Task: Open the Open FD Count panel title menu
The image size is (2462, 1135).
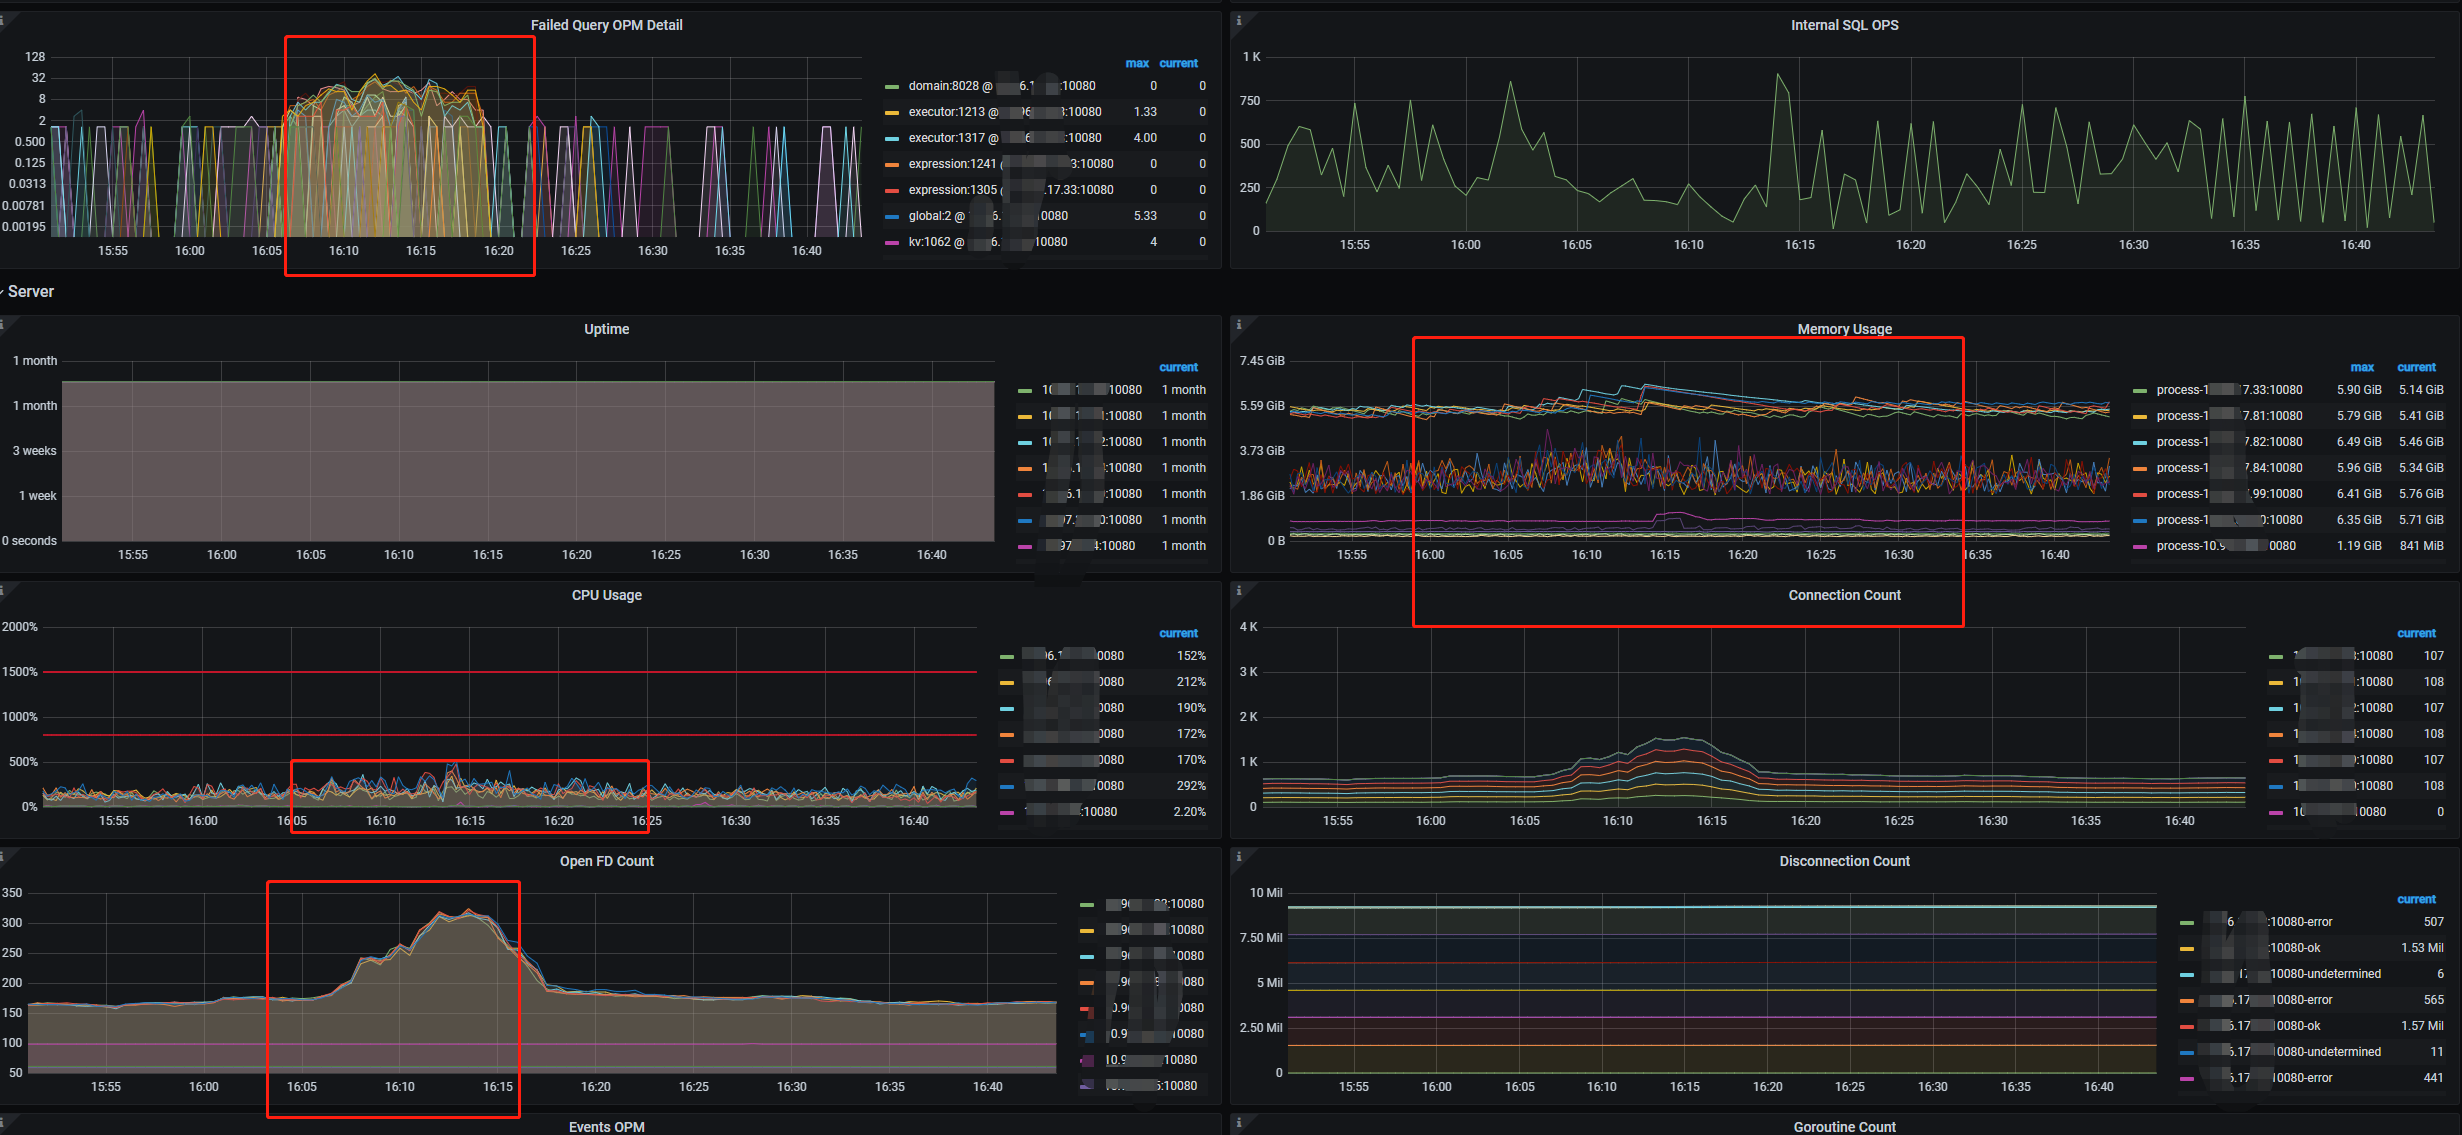Action: point(606,861)
